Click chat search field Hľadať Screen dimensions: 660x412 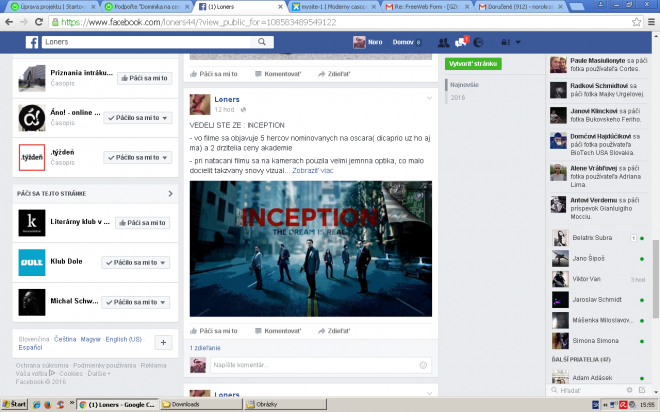point(587,391)
